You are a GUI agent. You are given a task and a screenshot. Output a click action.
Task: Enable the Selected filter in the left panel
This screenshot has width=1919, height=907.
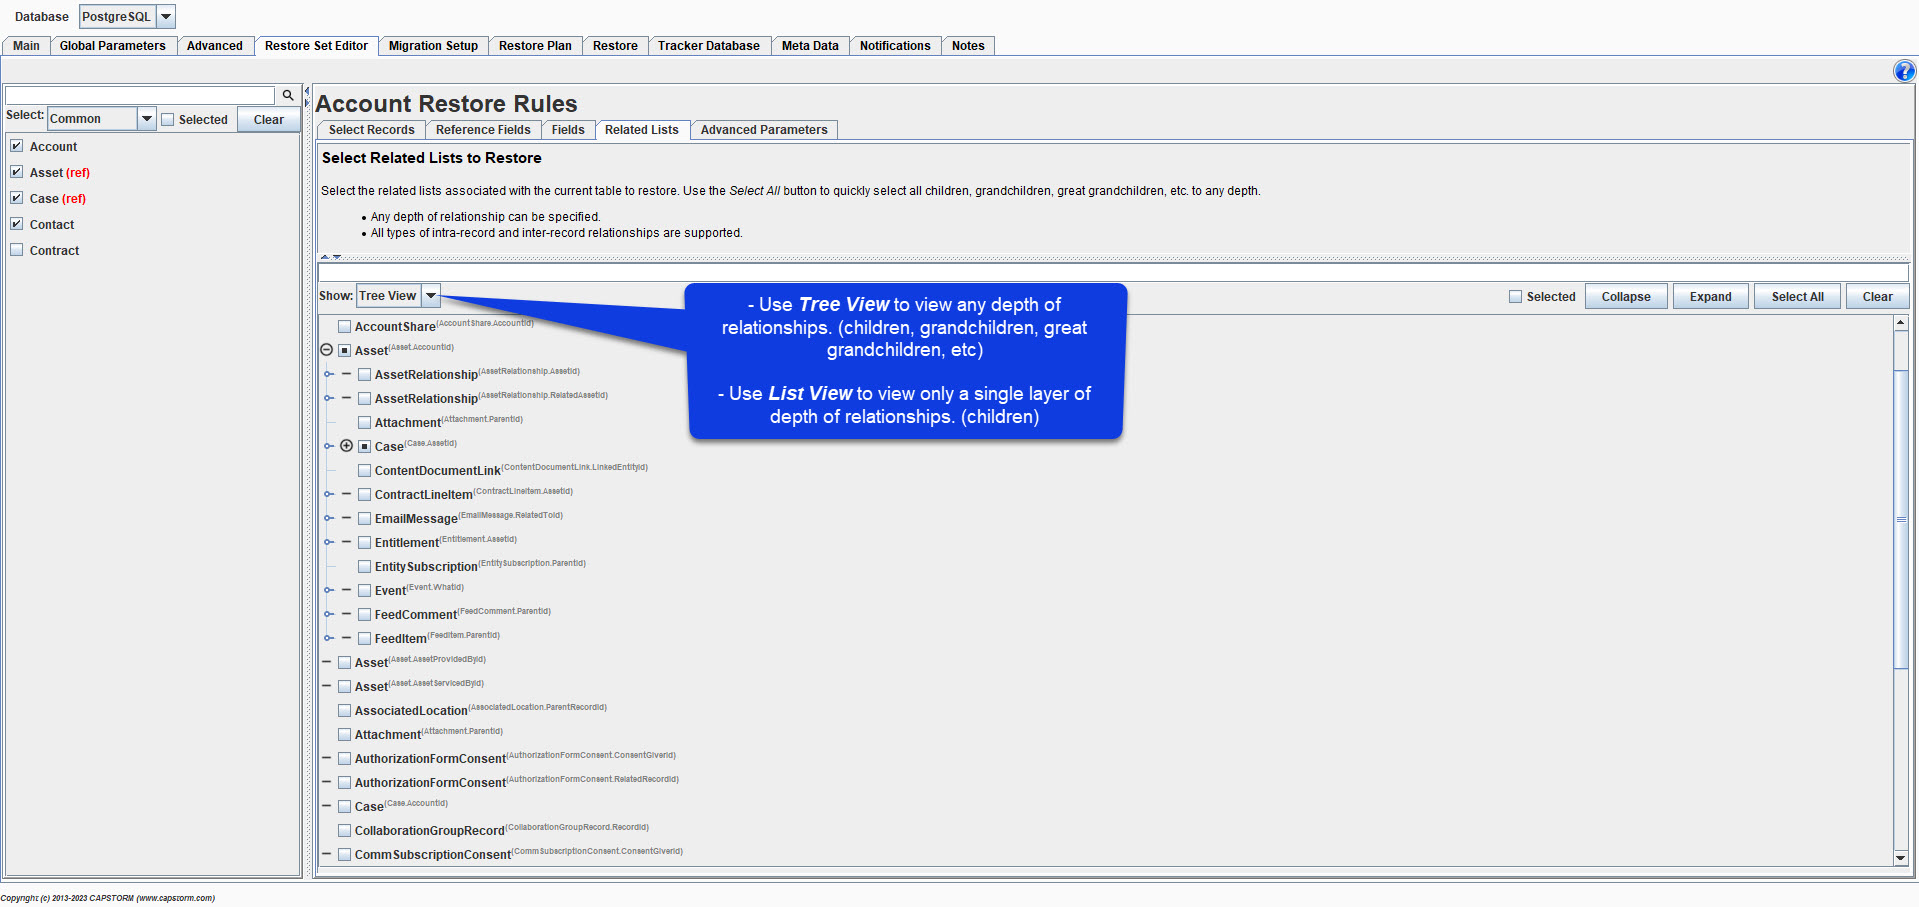(x=168, y=120)
